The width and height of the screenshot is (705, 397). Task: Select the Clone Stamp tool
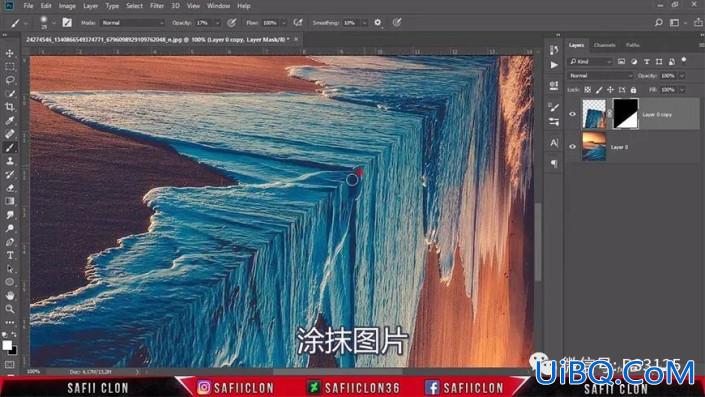click(x=9, y=161)
